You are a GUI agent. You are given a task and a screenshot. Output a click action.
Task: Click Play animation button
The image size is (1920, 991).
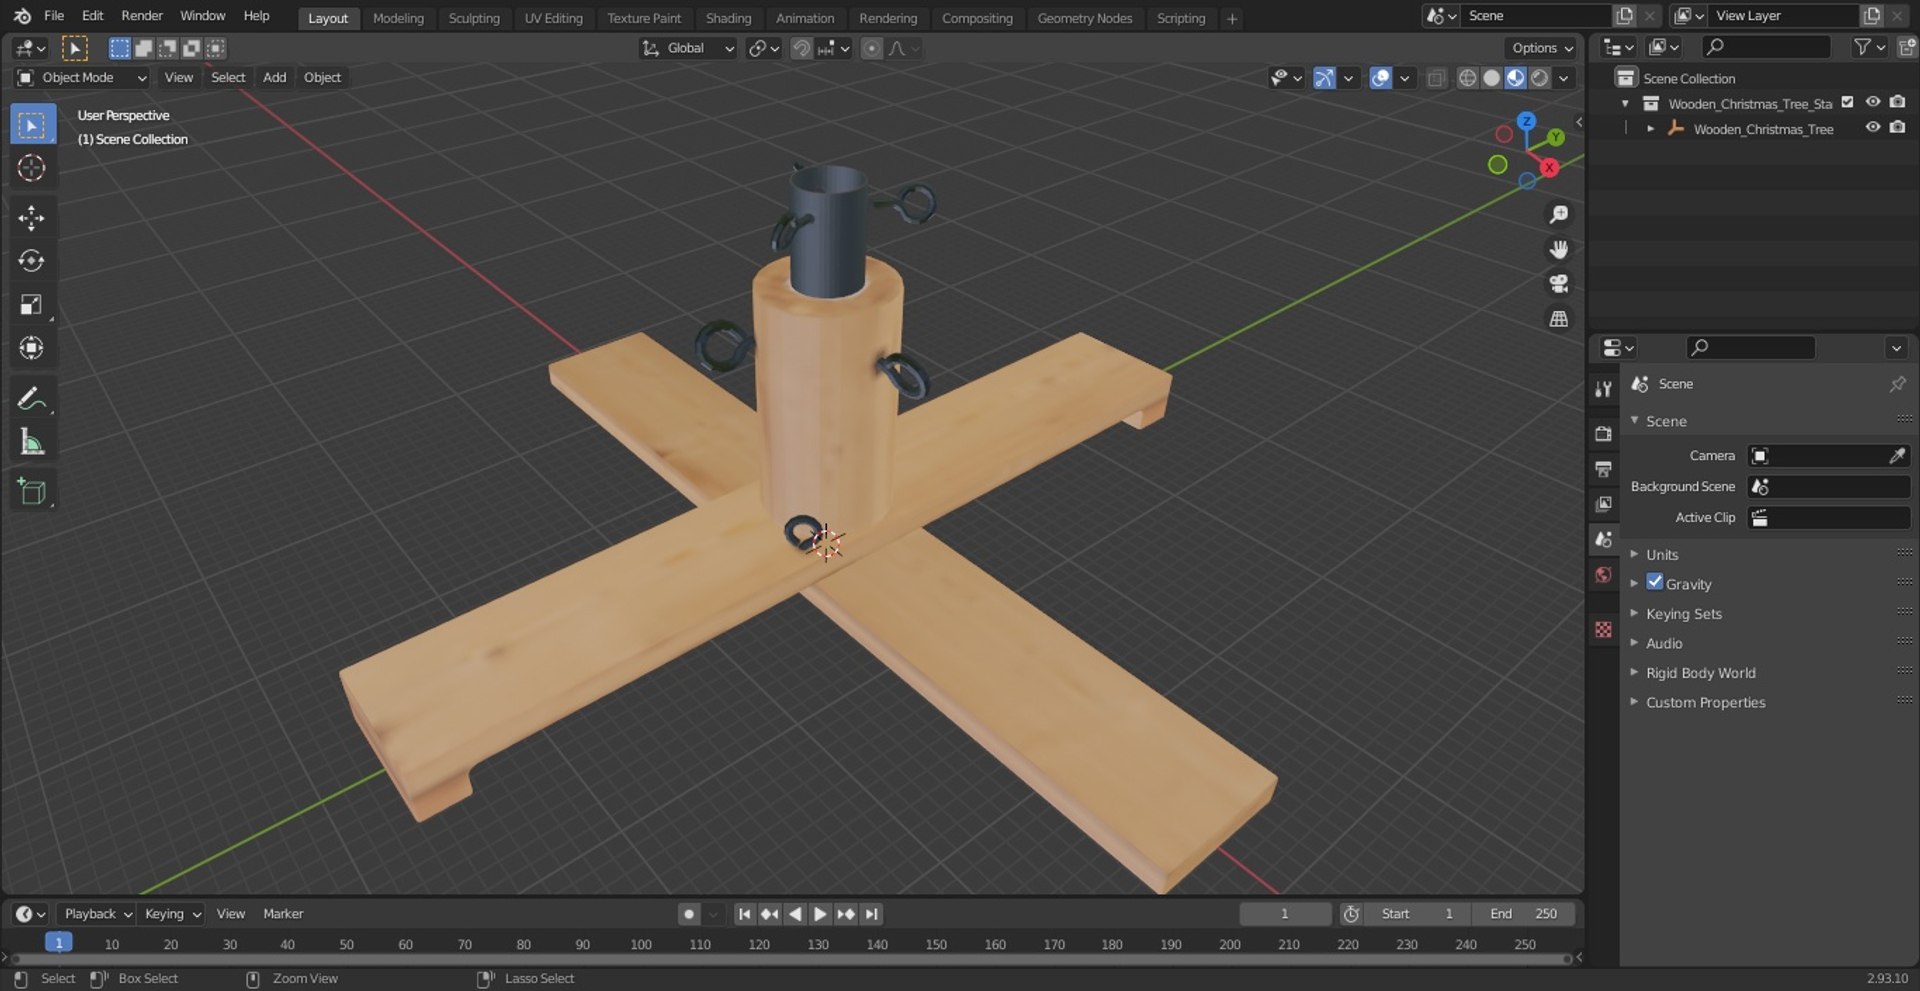[820, 914]
